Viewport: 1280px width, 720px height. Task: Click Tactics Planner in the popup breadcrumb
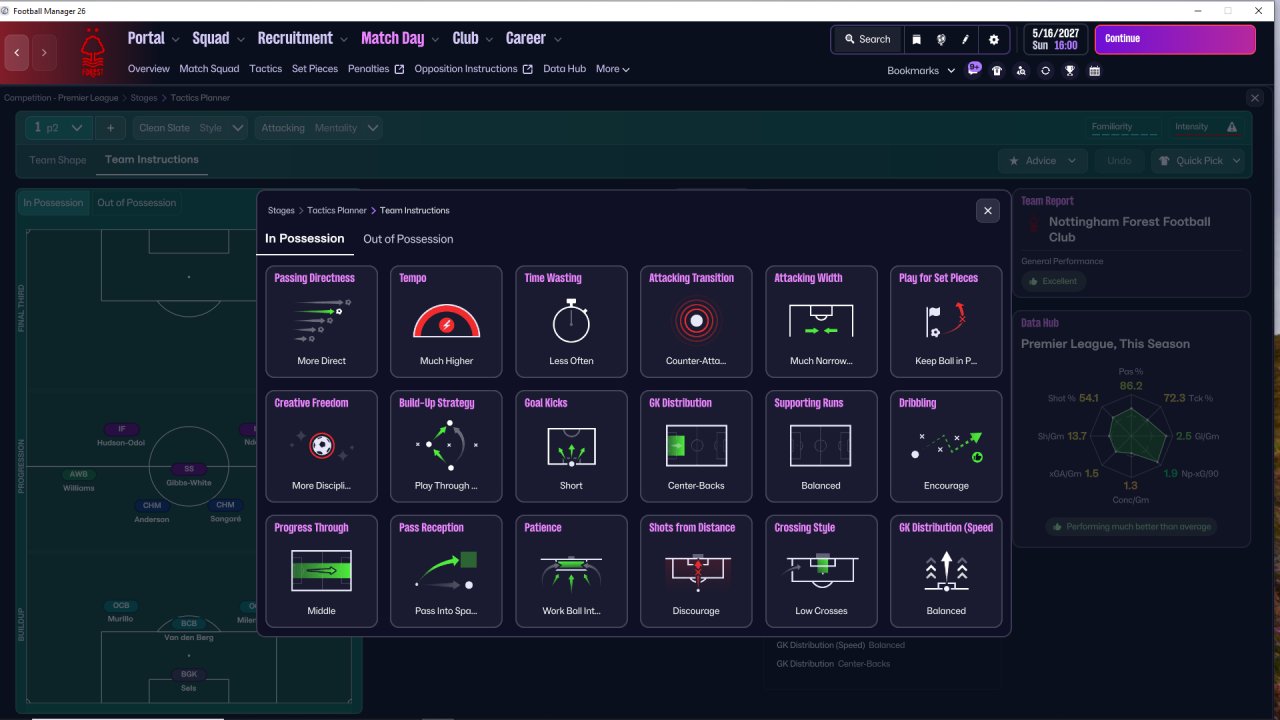(337, 211)
